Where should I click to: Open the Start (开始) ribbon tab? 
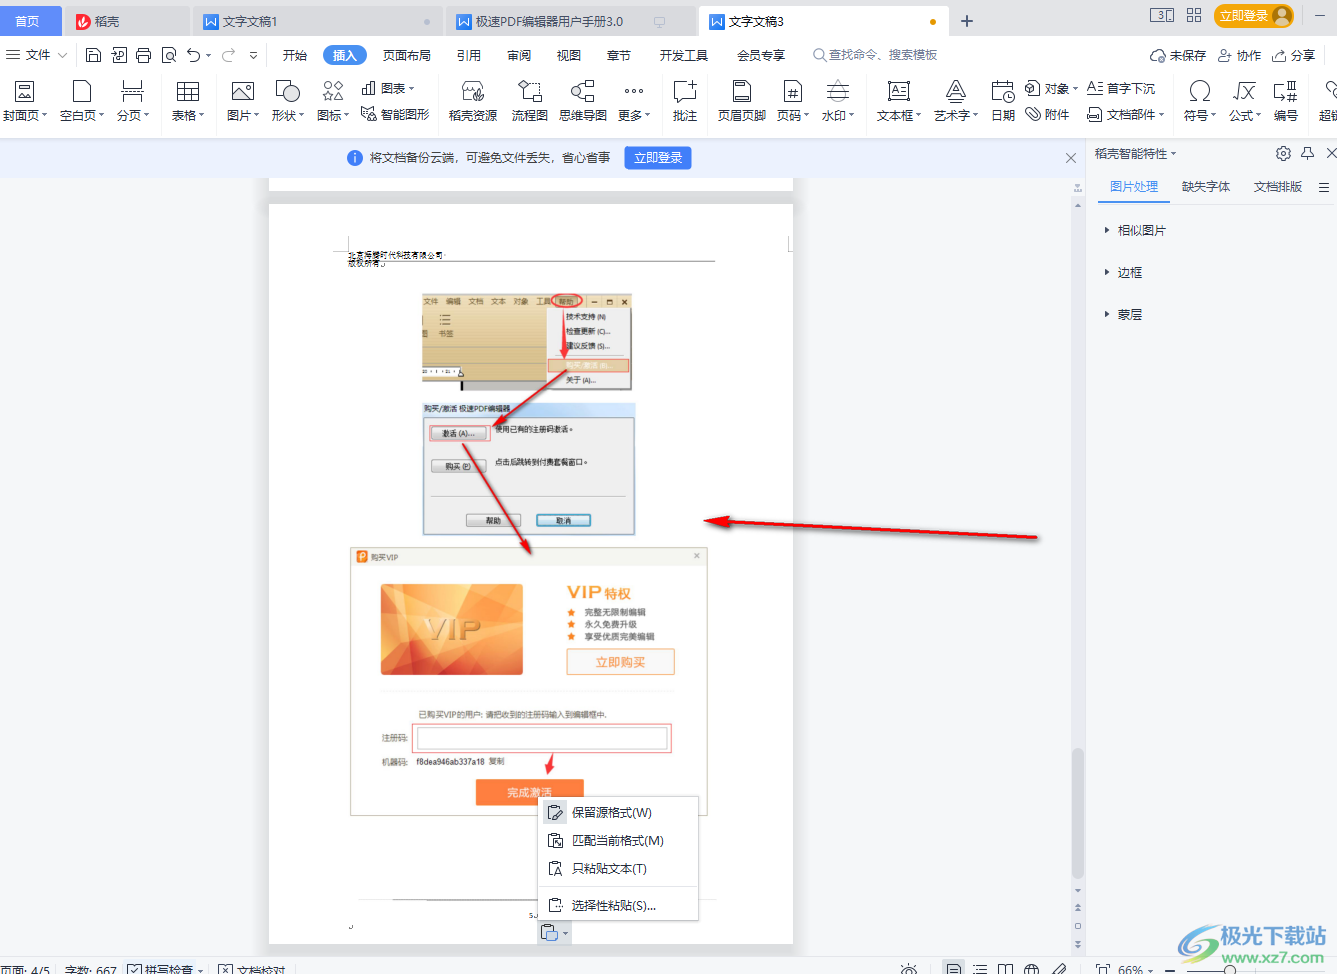click(295, 55)
